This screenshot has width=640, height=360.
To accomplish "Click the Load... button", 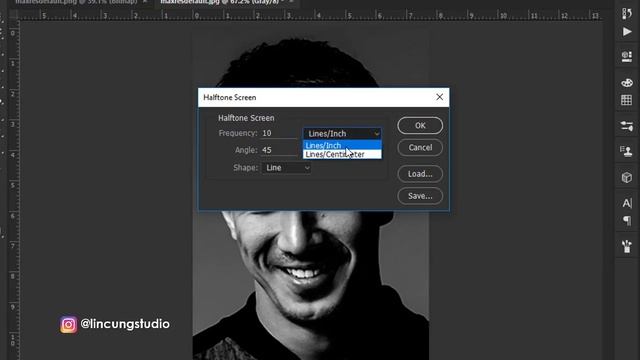I will click(x=420, y=174).
